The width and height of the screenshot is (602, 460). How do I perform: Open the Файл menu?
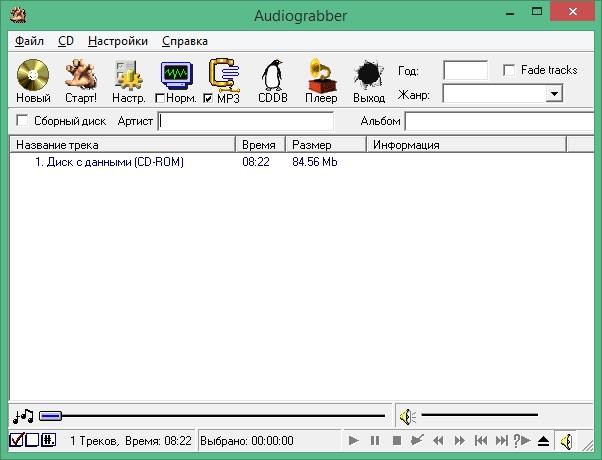click(x=29, y=41)
